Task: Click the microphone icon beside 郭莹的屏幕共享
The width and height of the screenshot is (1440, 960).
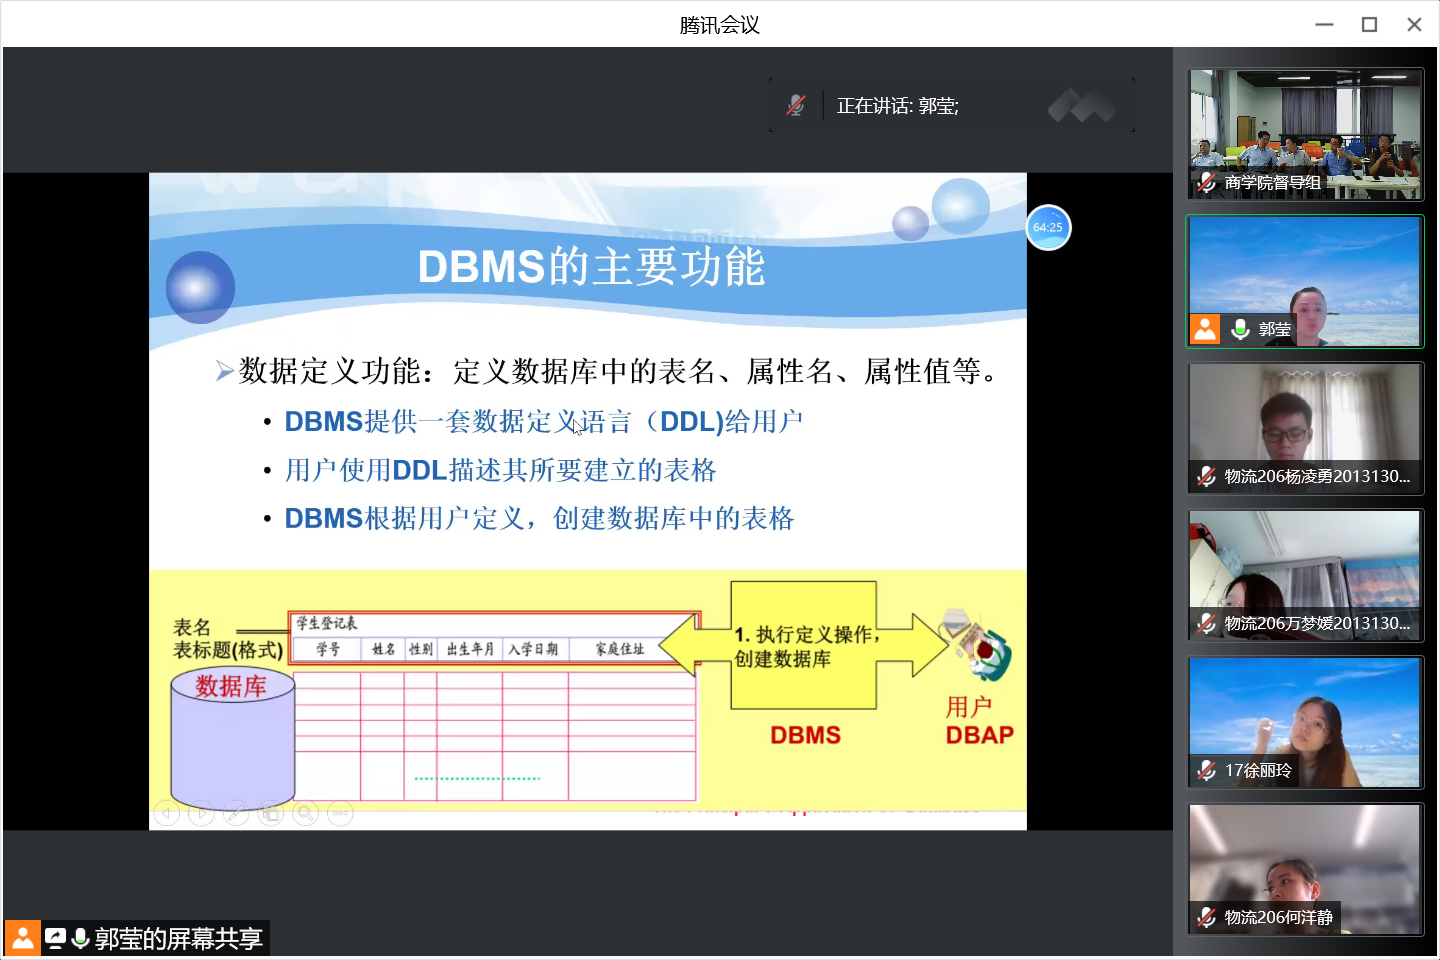Action: 81,938
